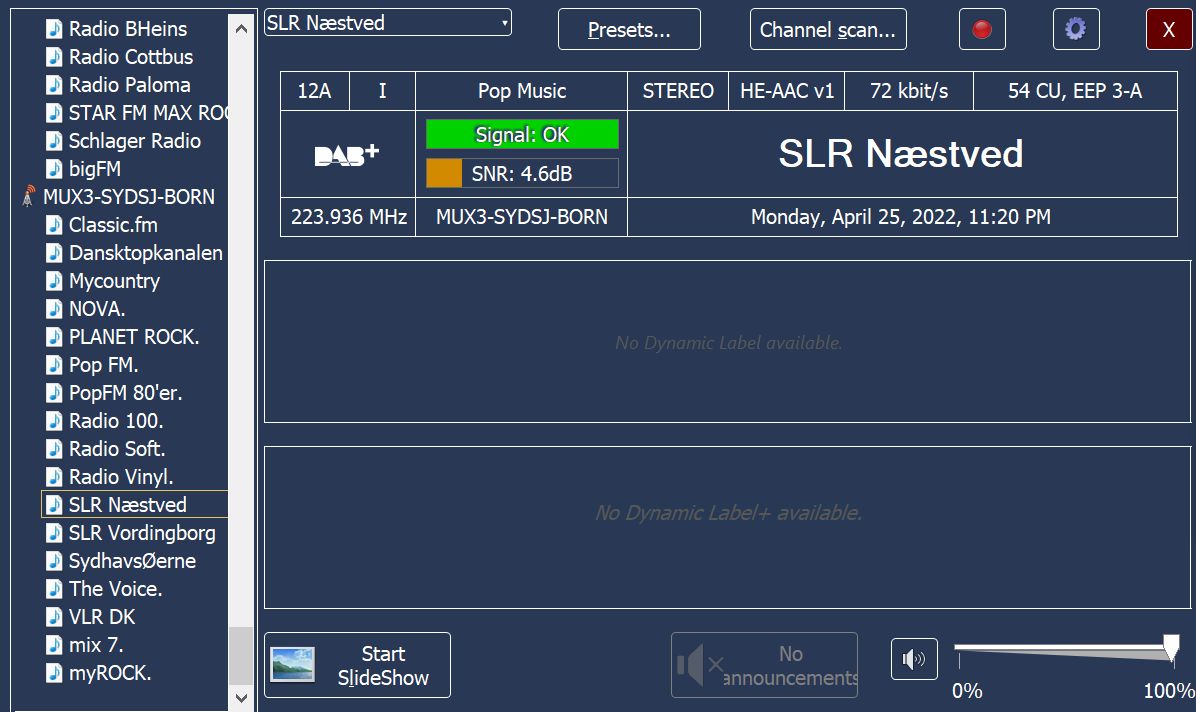Click the station list scrollbar thumb
Viewport: 1196px width, 712px height.
(241, 656)
